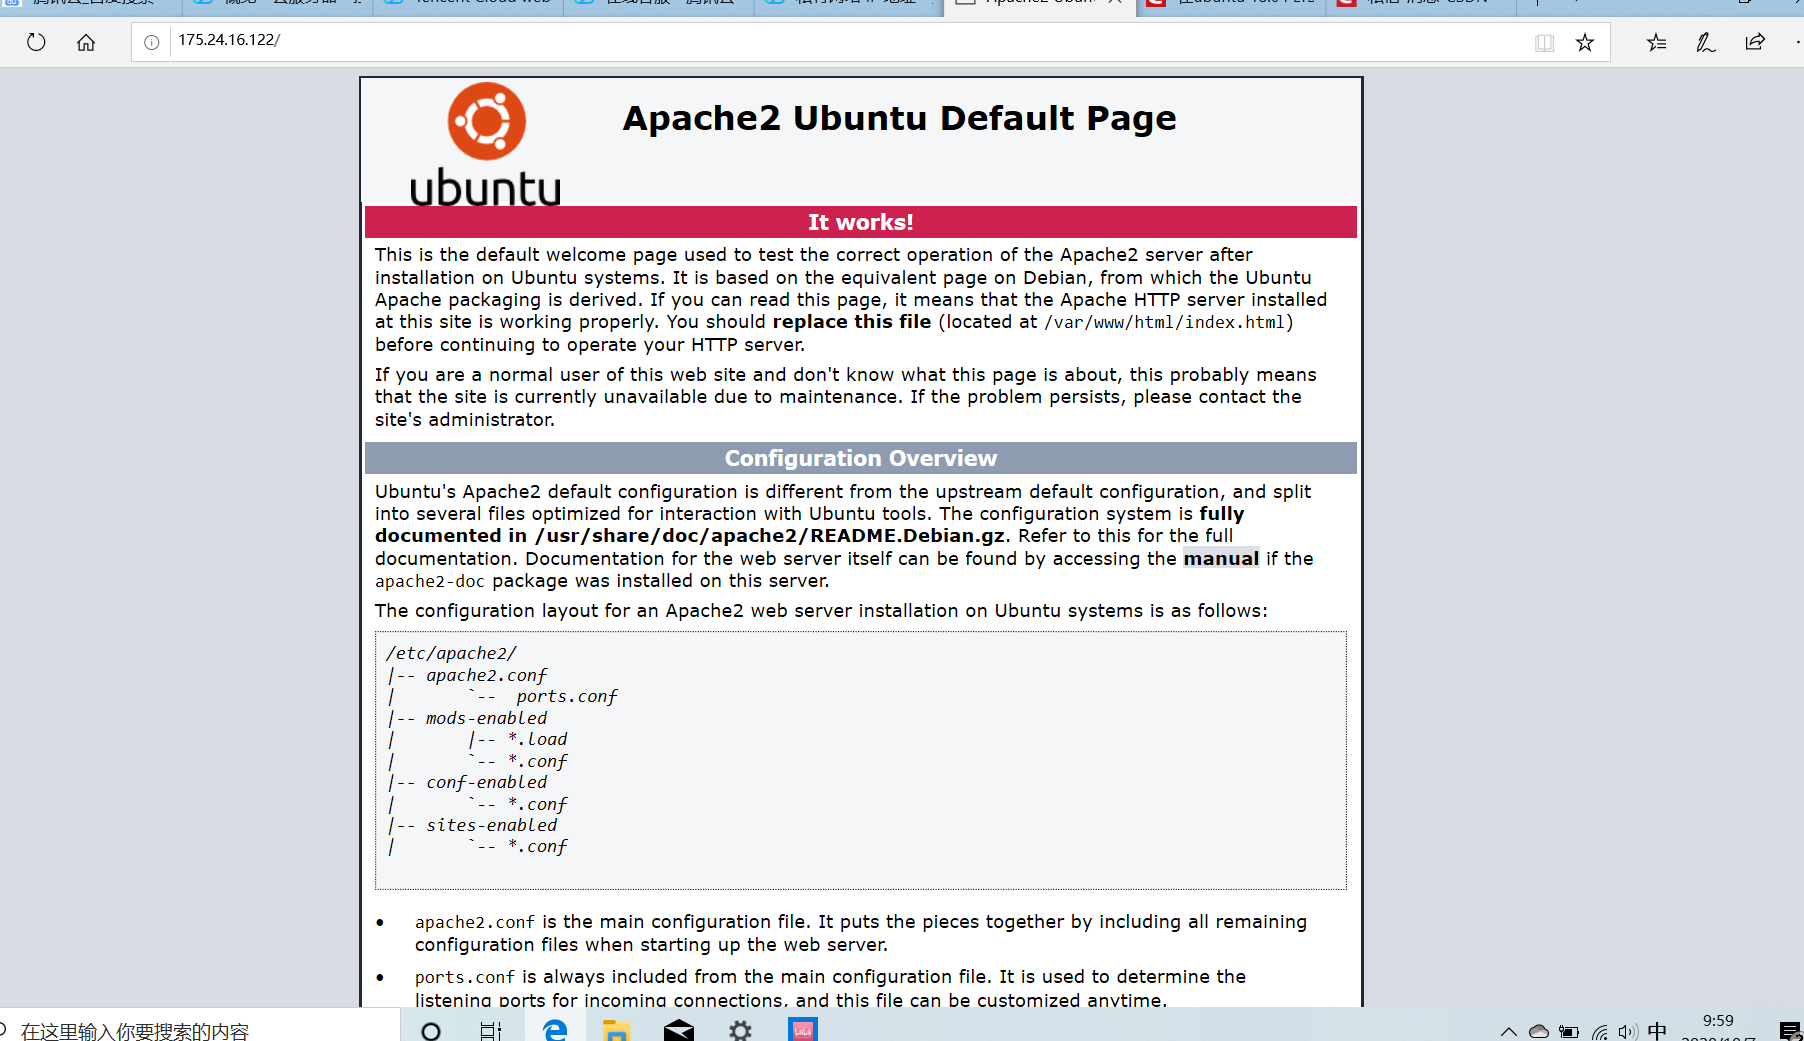Switch the Chinese input method indicator
Screen dimensions: 1804x1041
pos(1657,1030)
